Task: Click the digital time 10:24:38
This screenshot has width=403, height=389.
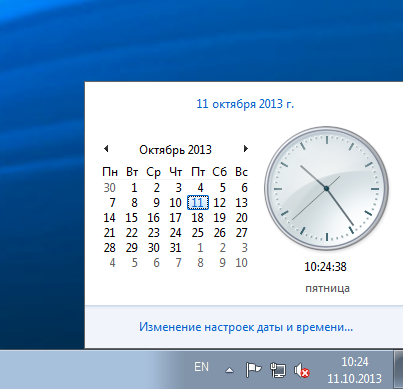Action: 325,267
